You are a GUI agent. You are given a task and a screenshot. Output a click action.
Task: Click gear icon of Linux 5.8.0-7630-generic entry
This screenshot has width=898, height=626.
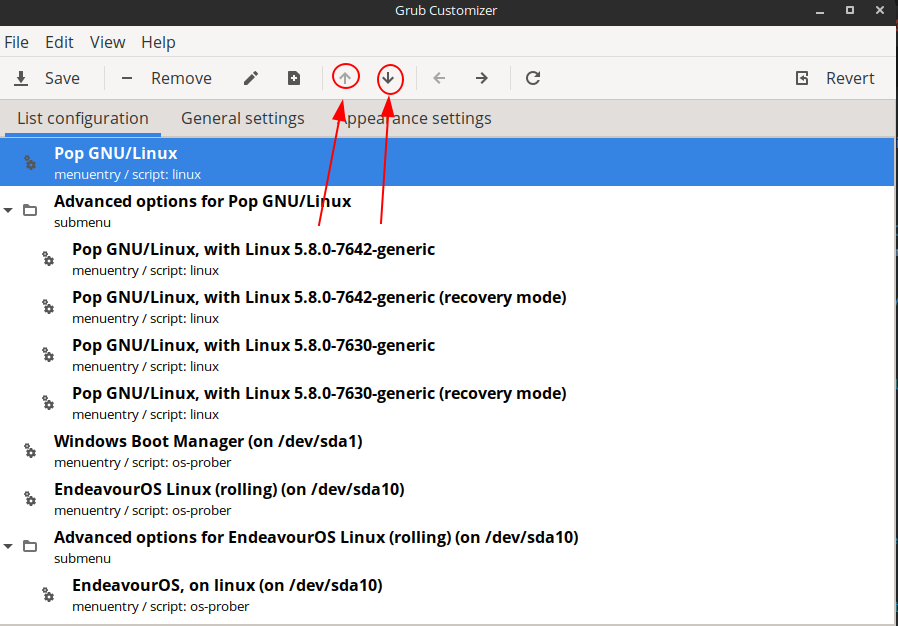click(48, 355)
